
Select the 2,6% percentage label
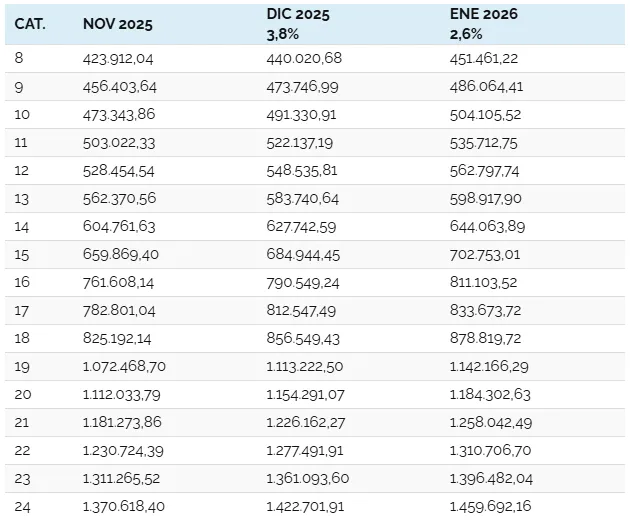pos(467,33)
